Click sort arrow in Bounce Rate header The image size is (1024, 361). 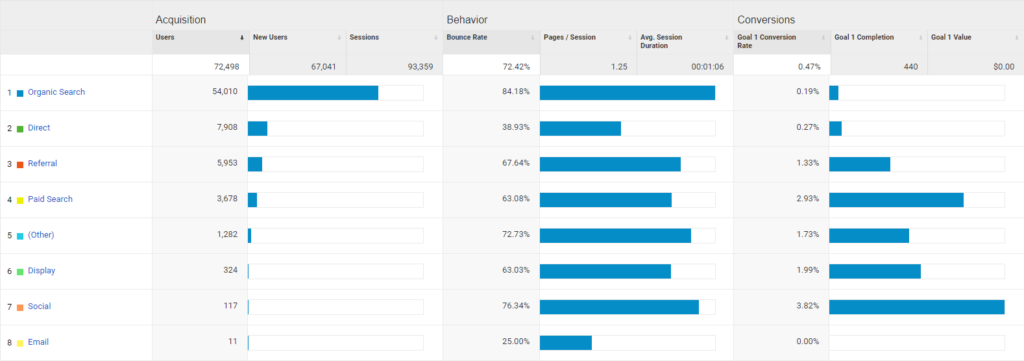coord(534,38)
